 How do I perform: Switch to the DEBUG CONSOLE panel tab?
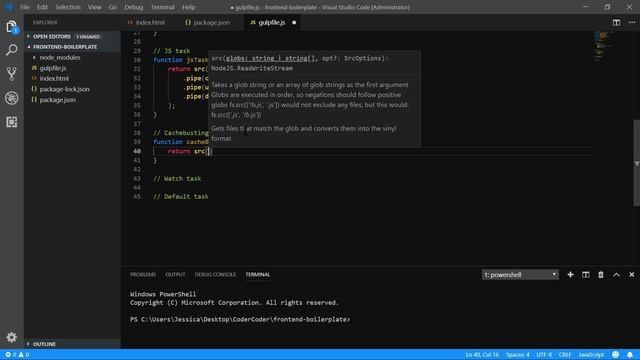pos(215,275)
